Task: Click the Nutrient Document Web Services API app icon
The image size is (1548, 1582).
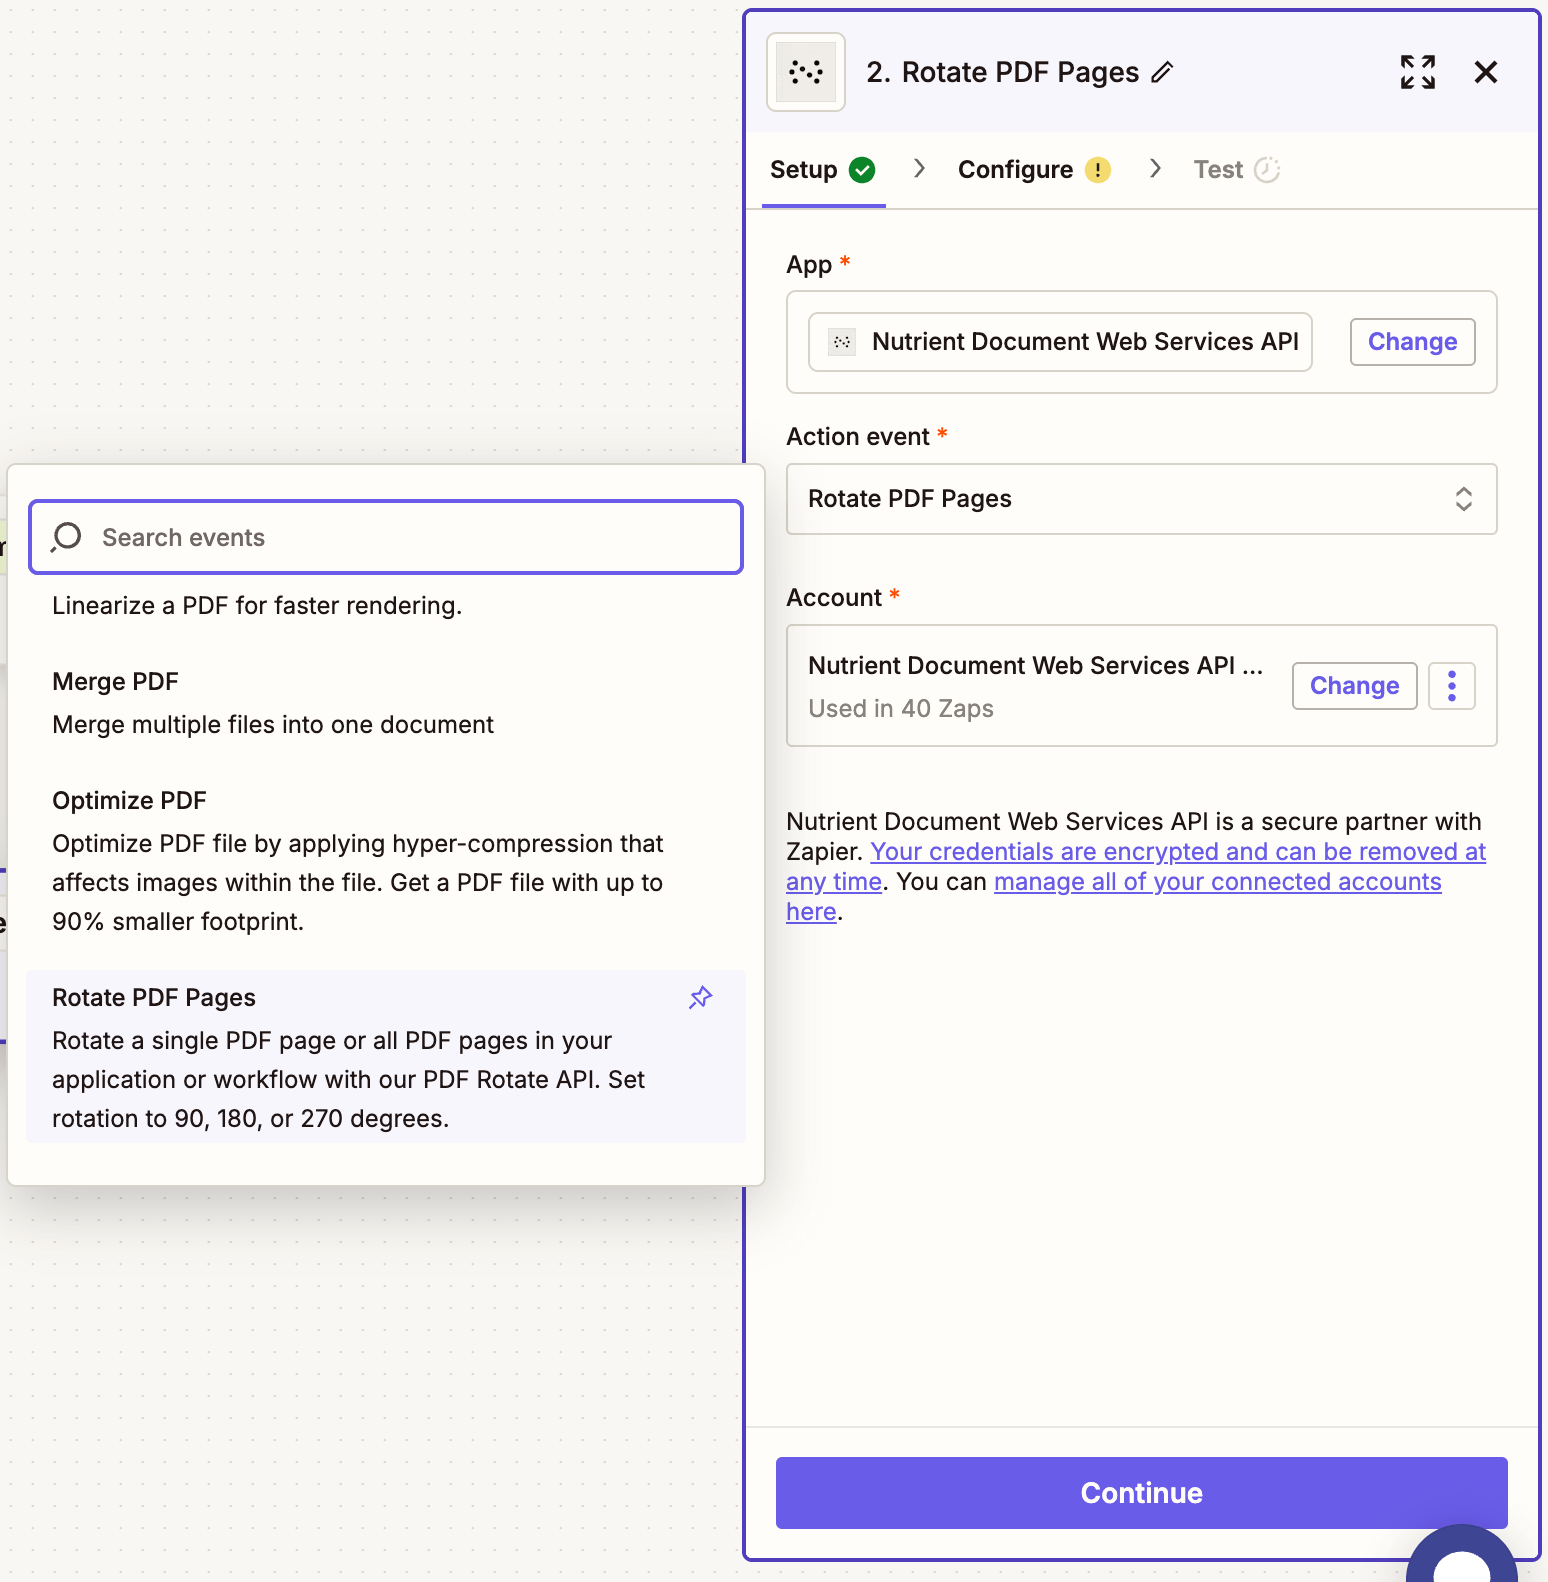Action: coord(805,71)
